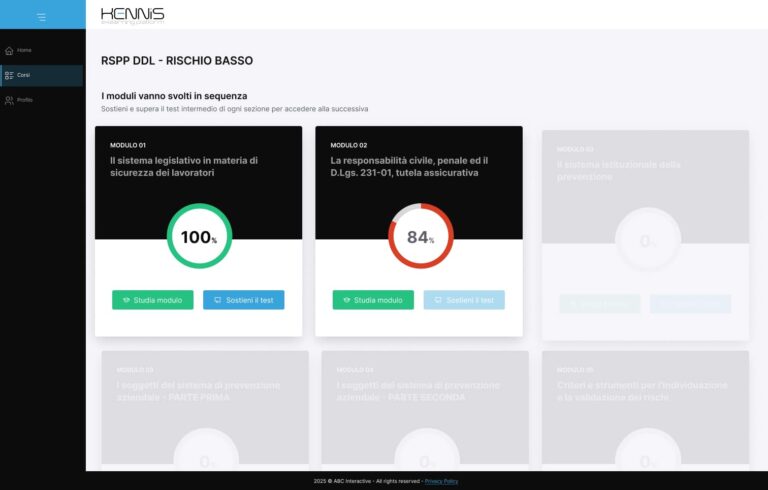Screen dimensions: 768x490
Task: Click the graduation cap icon in Modulo 01 Studia button
Action: (x=126, y=300)
